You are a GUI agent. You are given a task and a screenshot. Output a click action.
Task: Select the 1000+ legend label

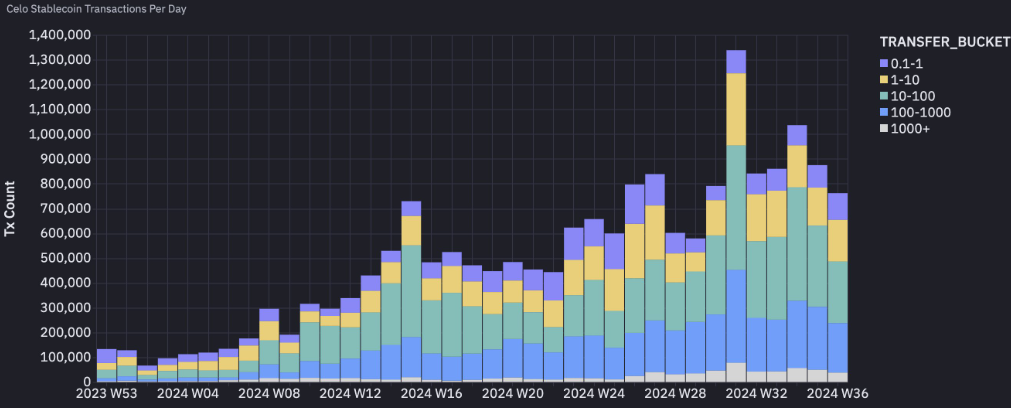pyautogui.click(x=910, y=130)
